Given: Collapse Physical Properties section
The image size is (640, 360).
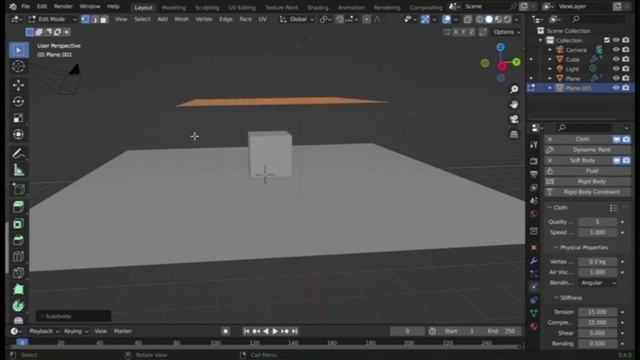Looking at the screenshot, I should pyautogui.click(x=556, y=247).
